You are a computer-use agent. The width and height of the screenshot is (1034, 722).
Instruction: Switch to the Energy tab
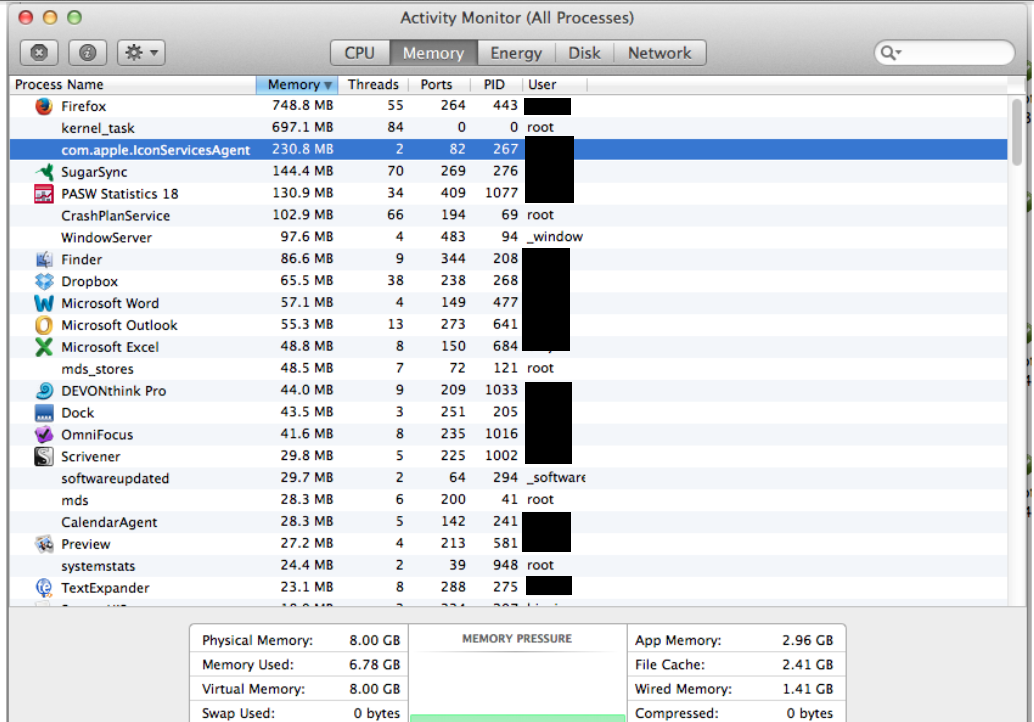tap(516, 53)
